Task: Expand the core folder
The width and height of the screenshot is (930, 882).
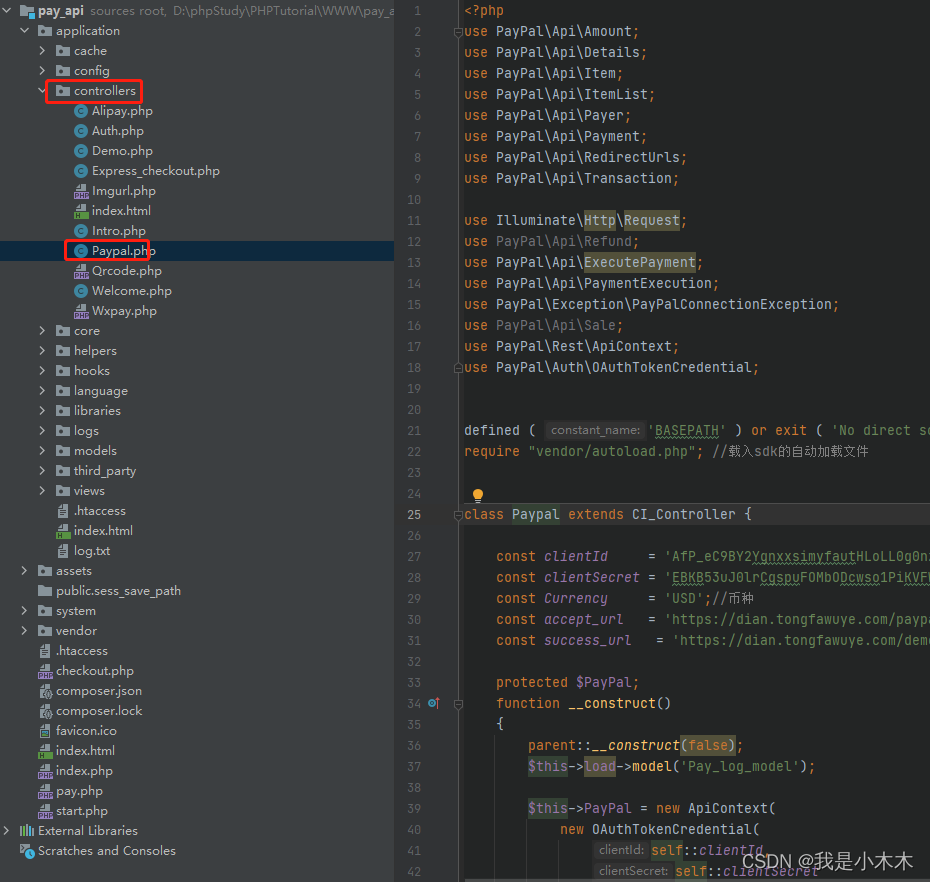Action: [x=42, y=330]
